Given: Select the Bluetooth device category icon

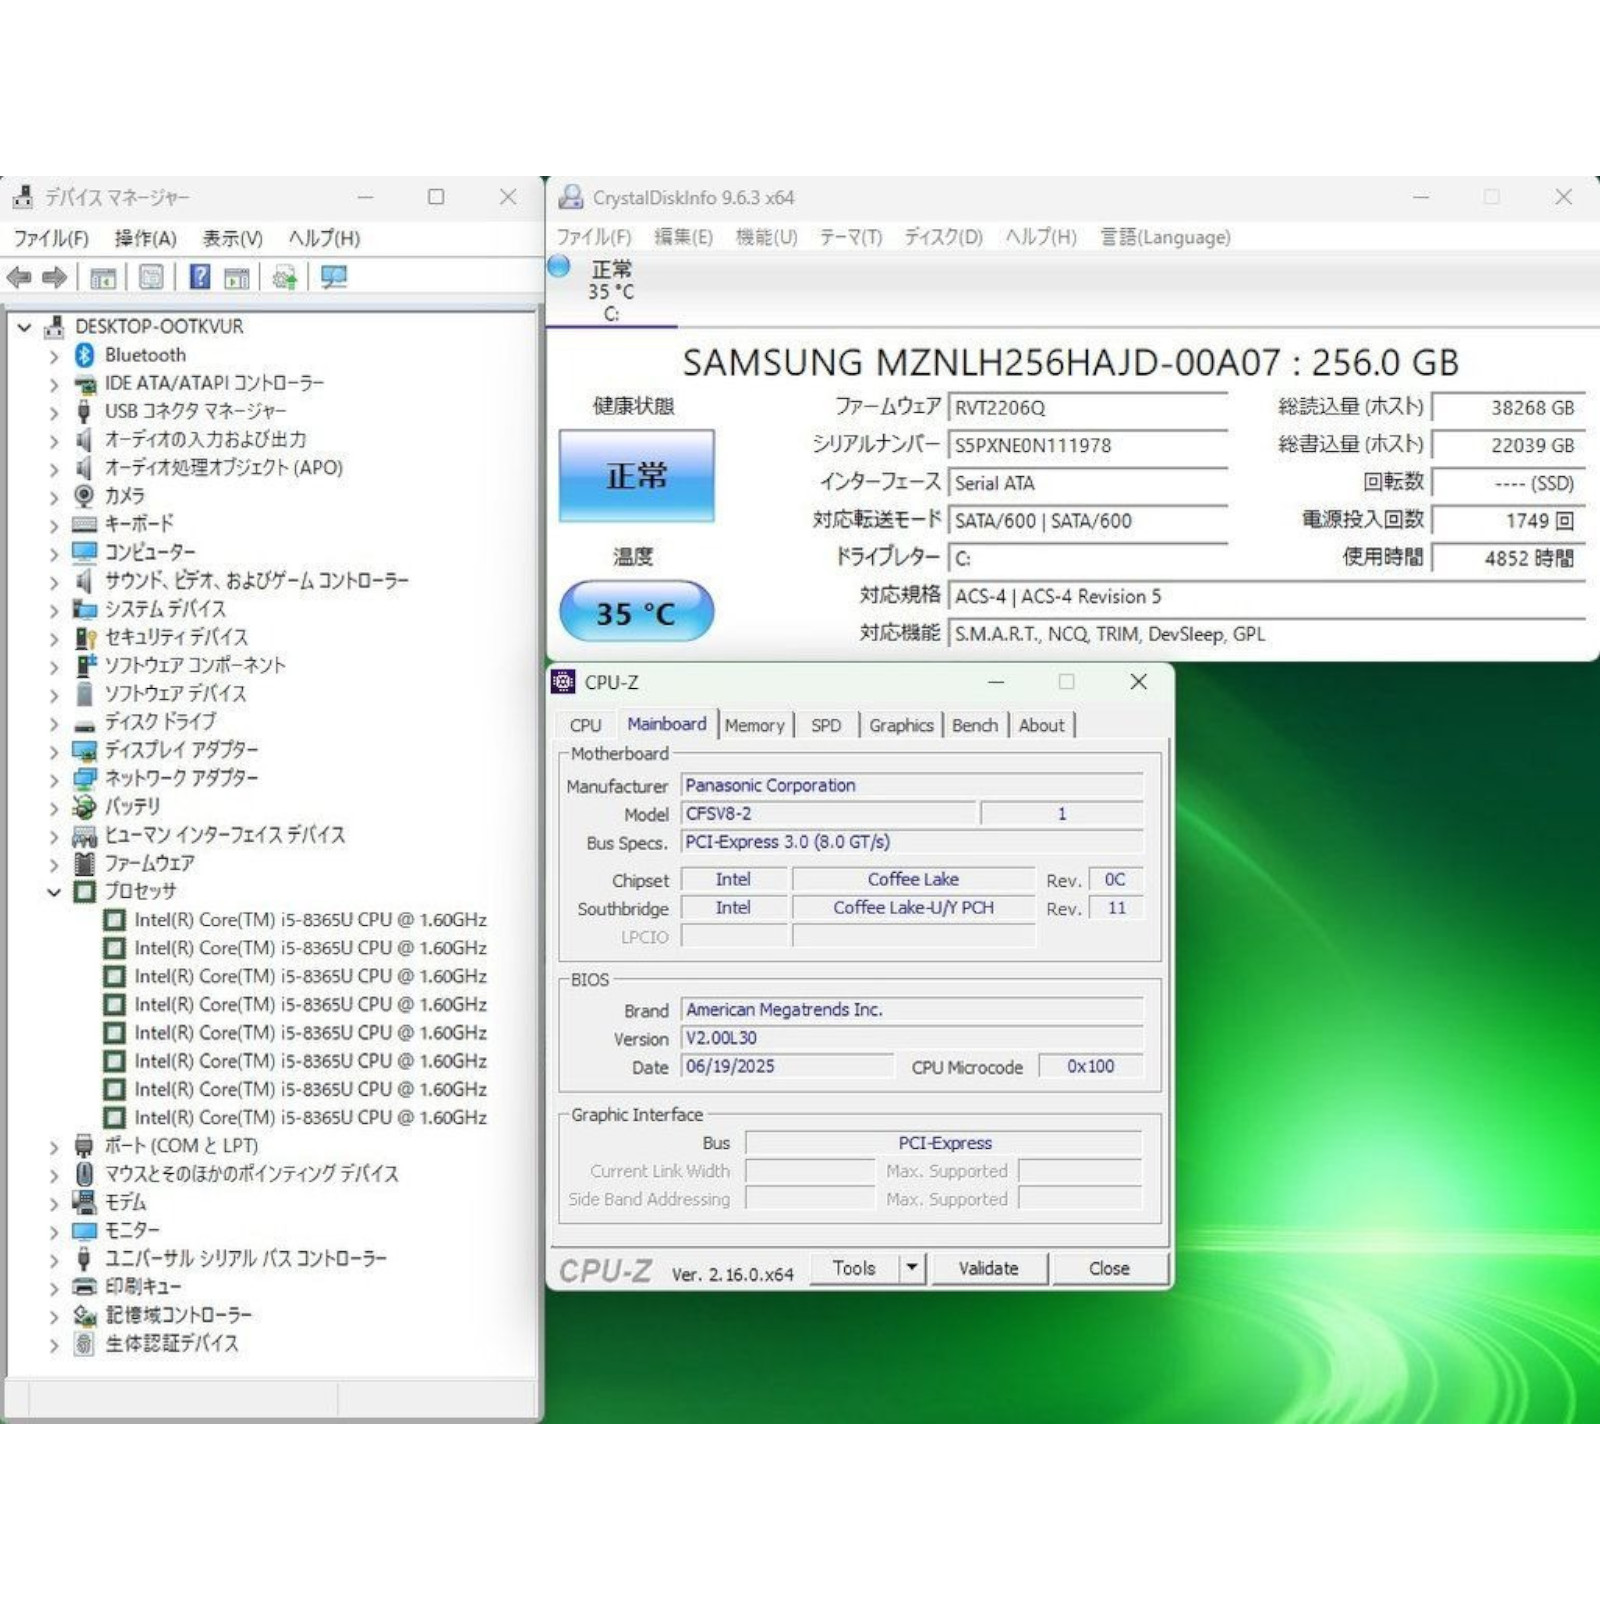Looking at the screenshot, I should pos(85,355).
